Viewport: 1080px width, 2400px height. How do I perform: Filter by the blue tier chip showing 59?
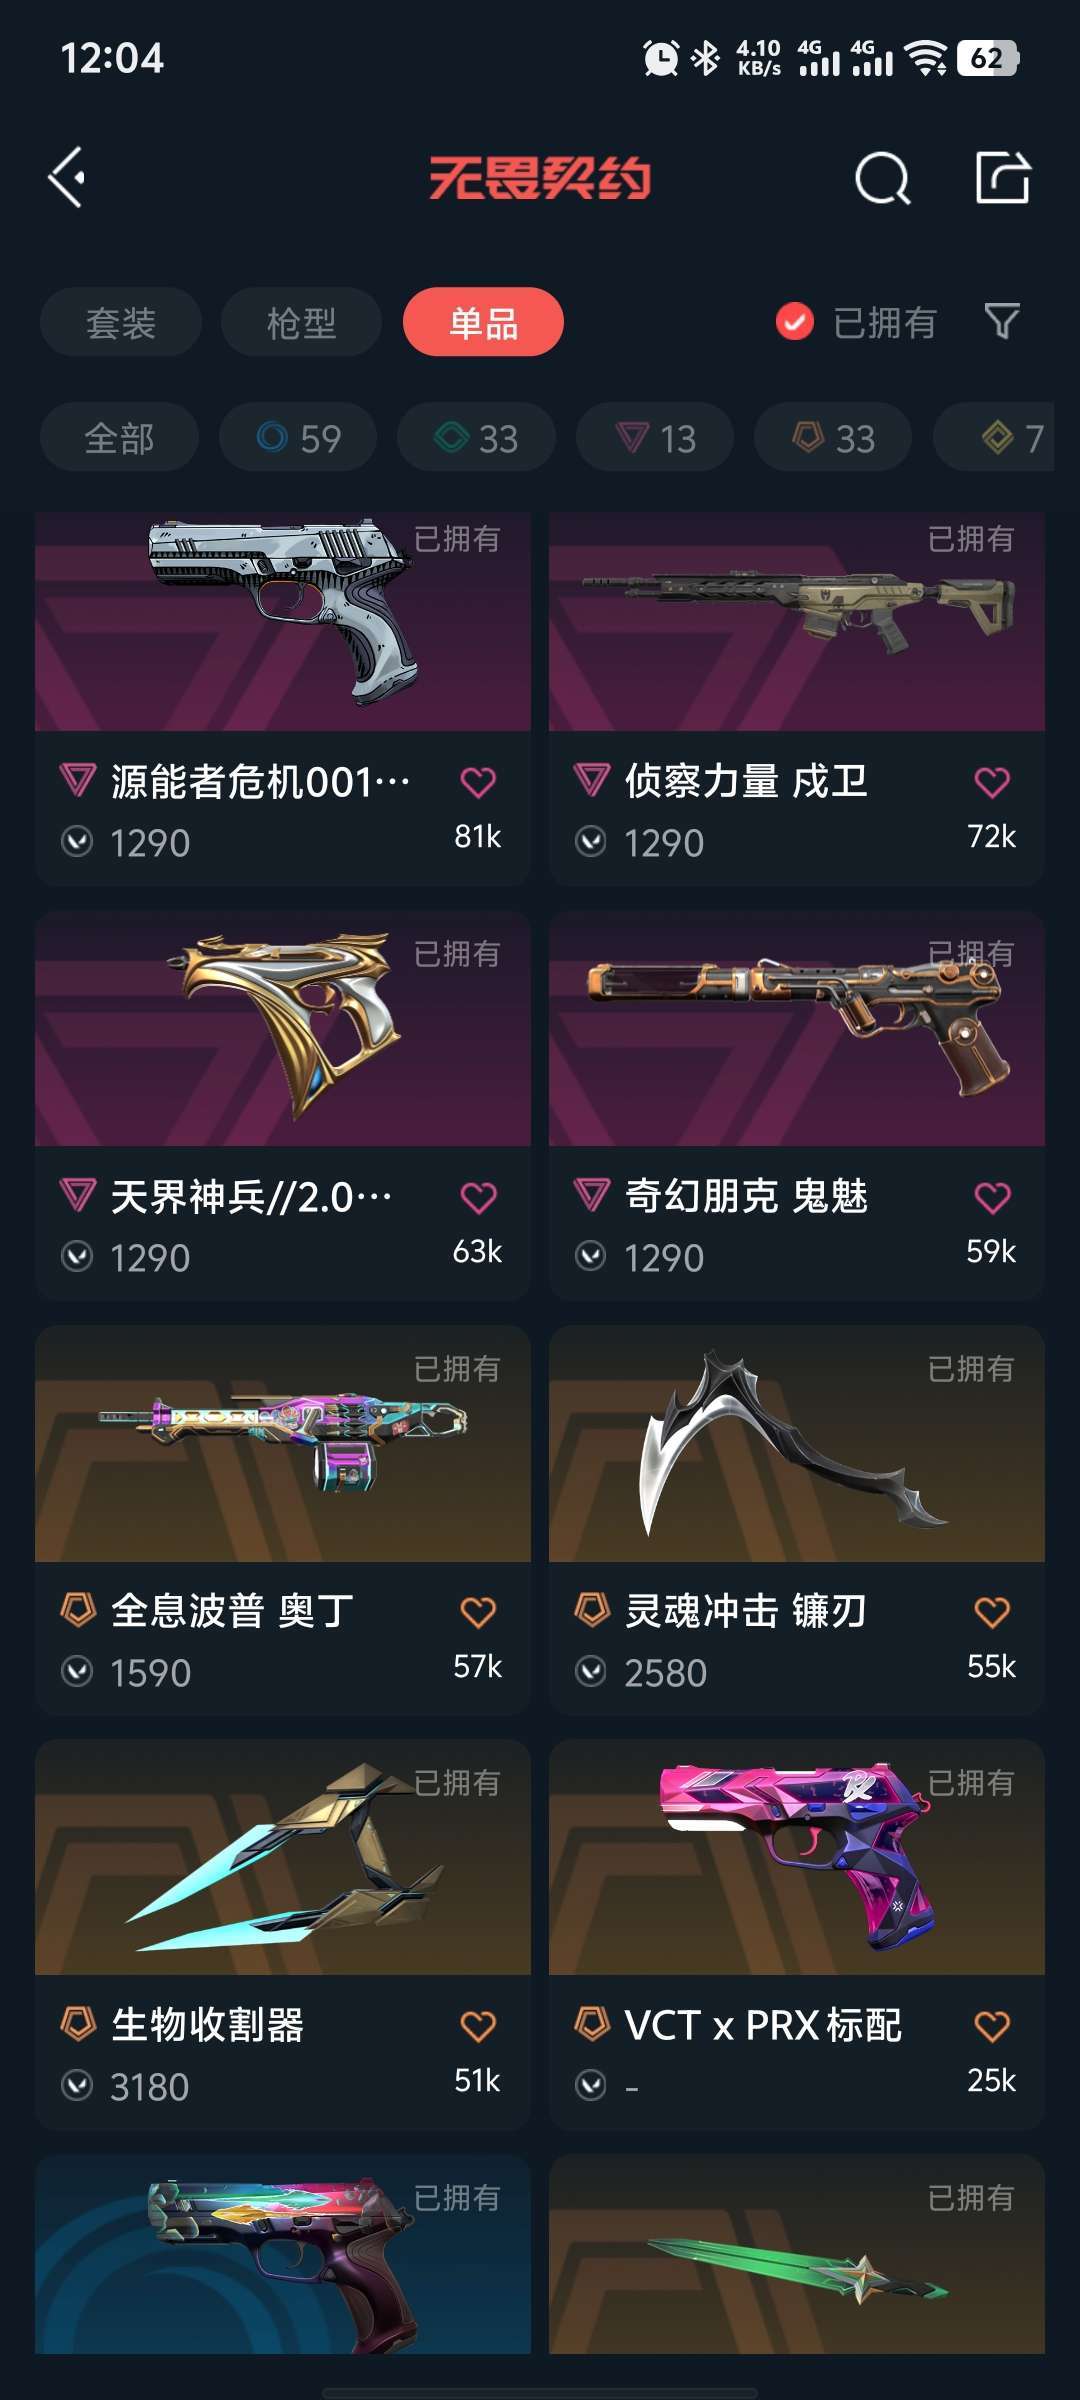tap(298, 437)
